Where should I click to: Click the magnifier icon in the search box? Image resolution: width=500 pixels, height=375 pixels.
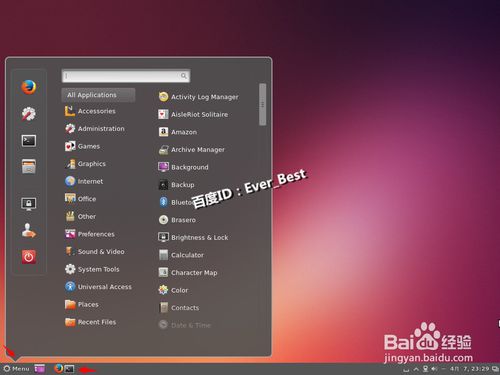click(x=184, y=76)
